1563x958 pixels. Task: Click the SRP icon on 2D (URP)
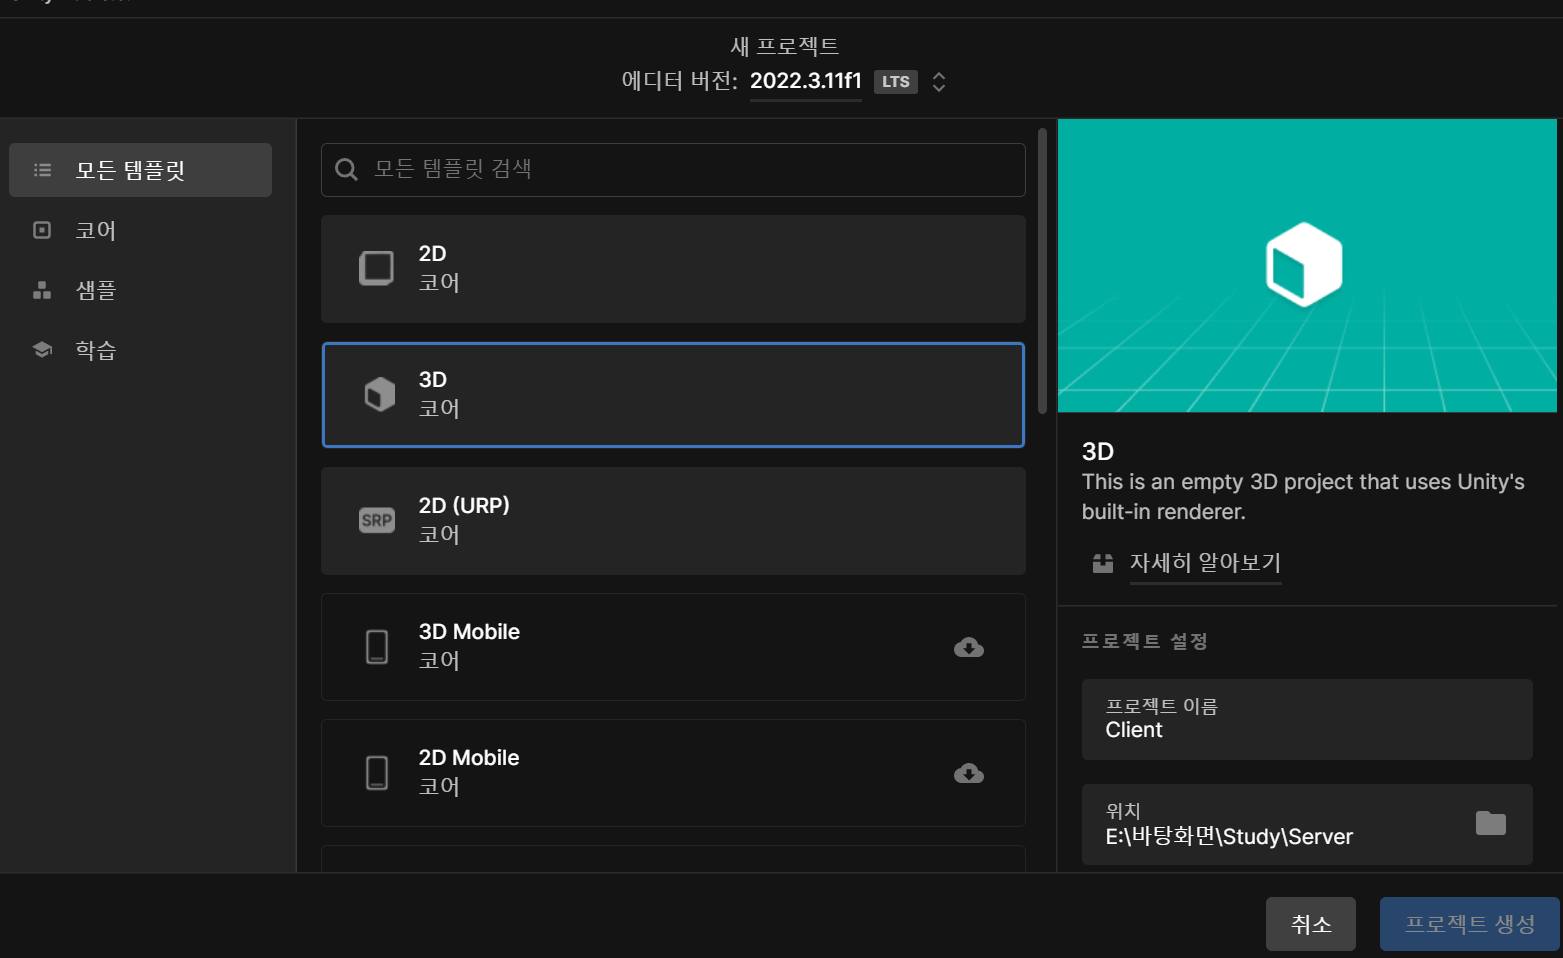click(x=377, y=520)
